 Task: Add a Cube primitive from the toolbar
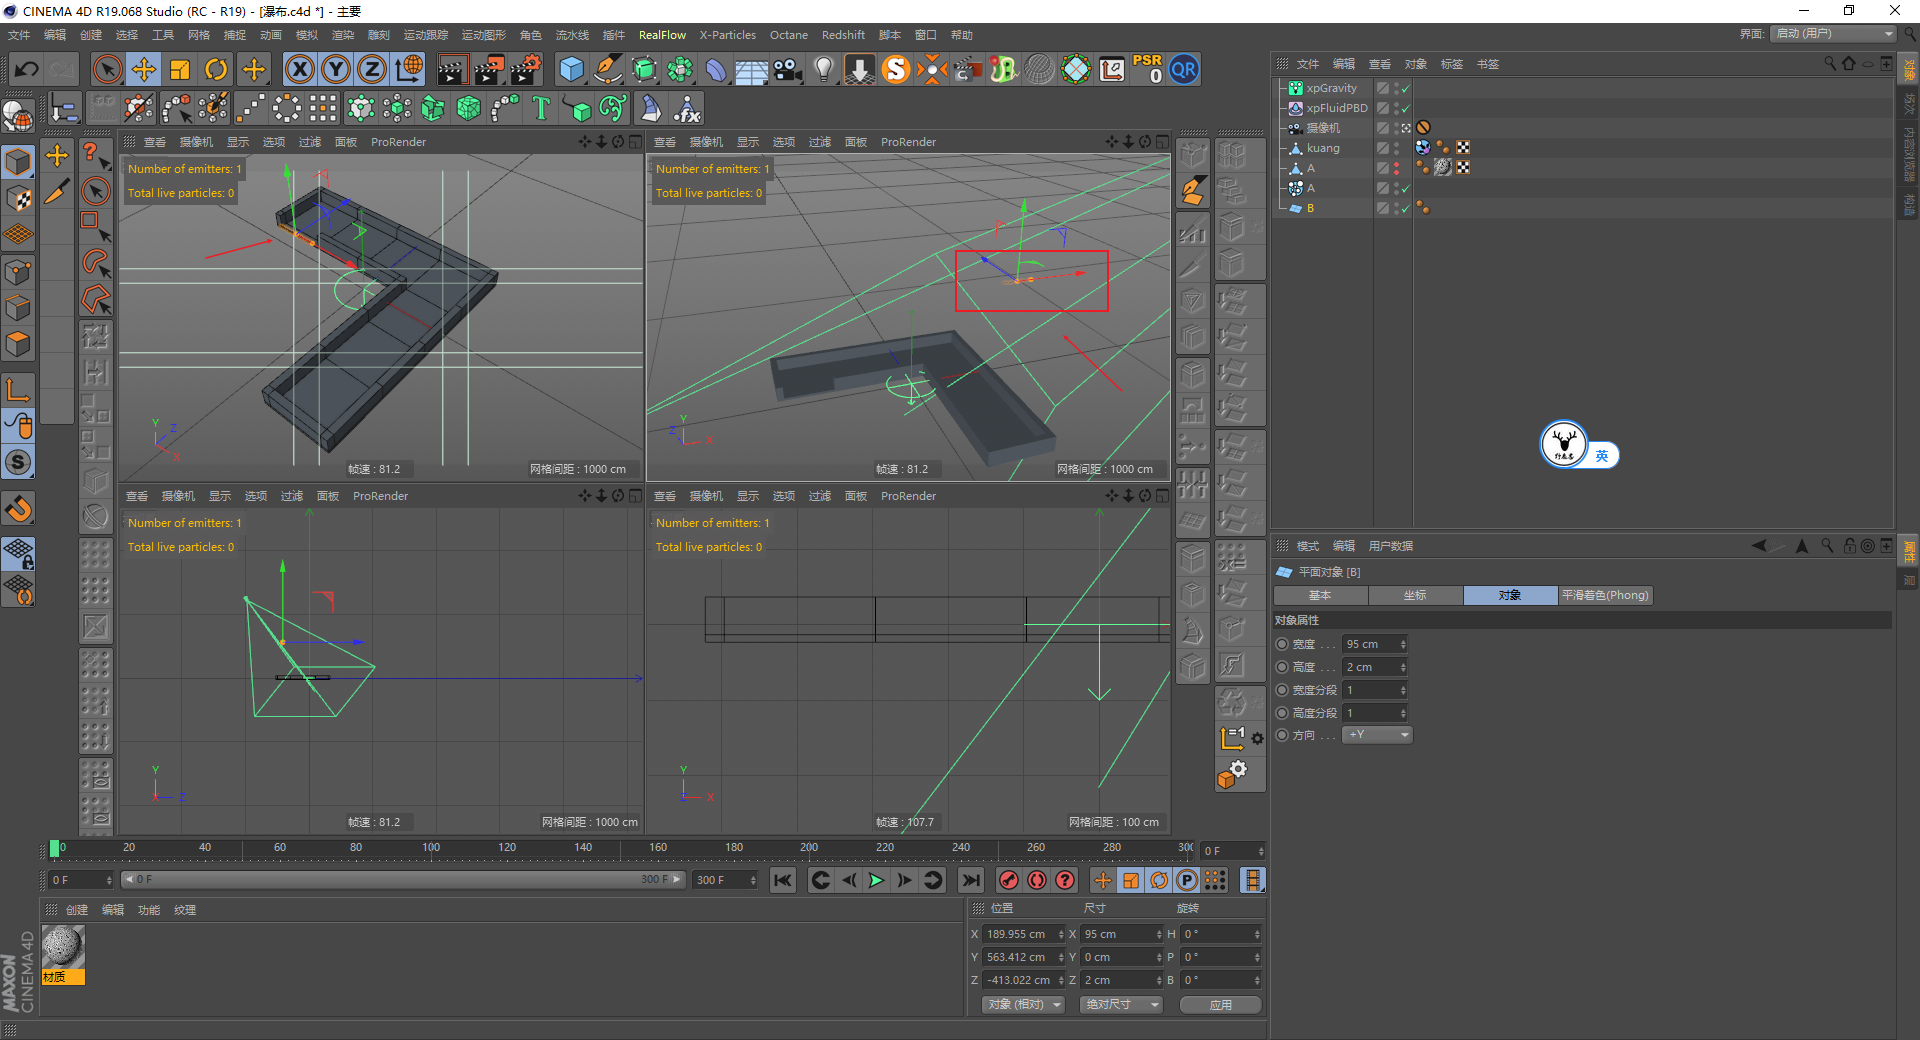[x=572, y=69]
